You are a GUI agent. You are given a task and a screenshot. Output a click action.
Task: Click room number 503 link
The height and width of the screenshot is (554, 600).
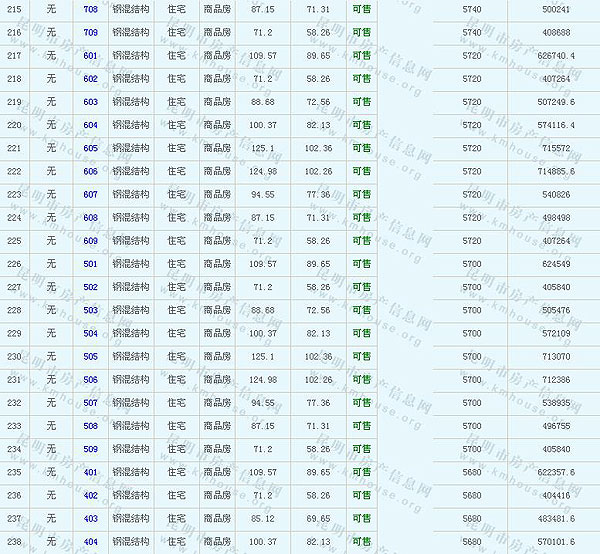pos(90,310)
